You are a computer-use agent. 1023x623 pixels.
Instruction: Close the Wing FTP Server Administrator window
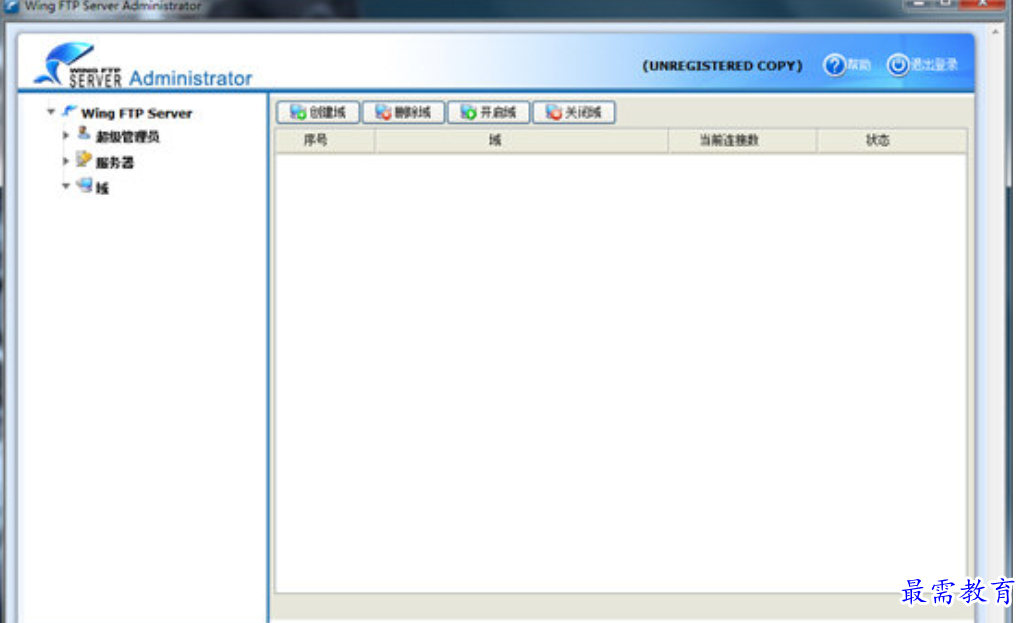[982, 4]
